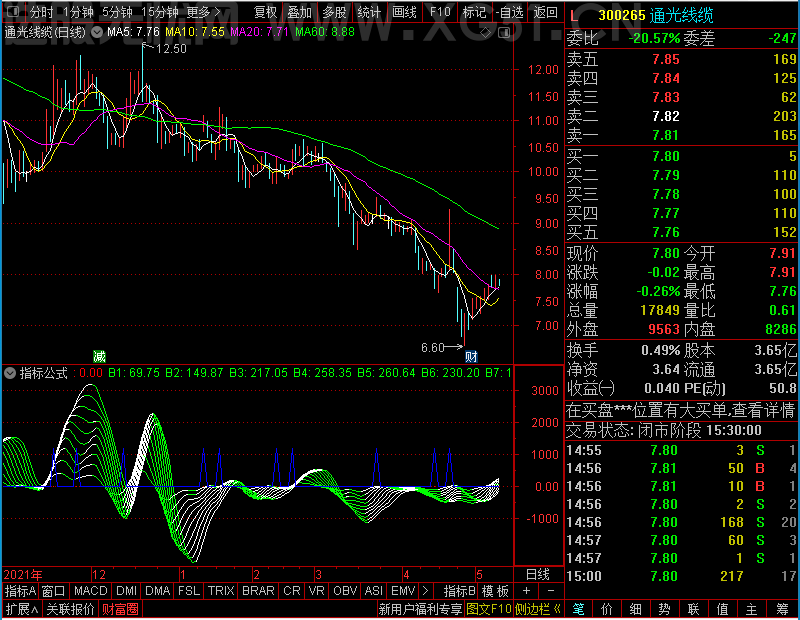Click the 新用户福利专享 link

(420, 609)
